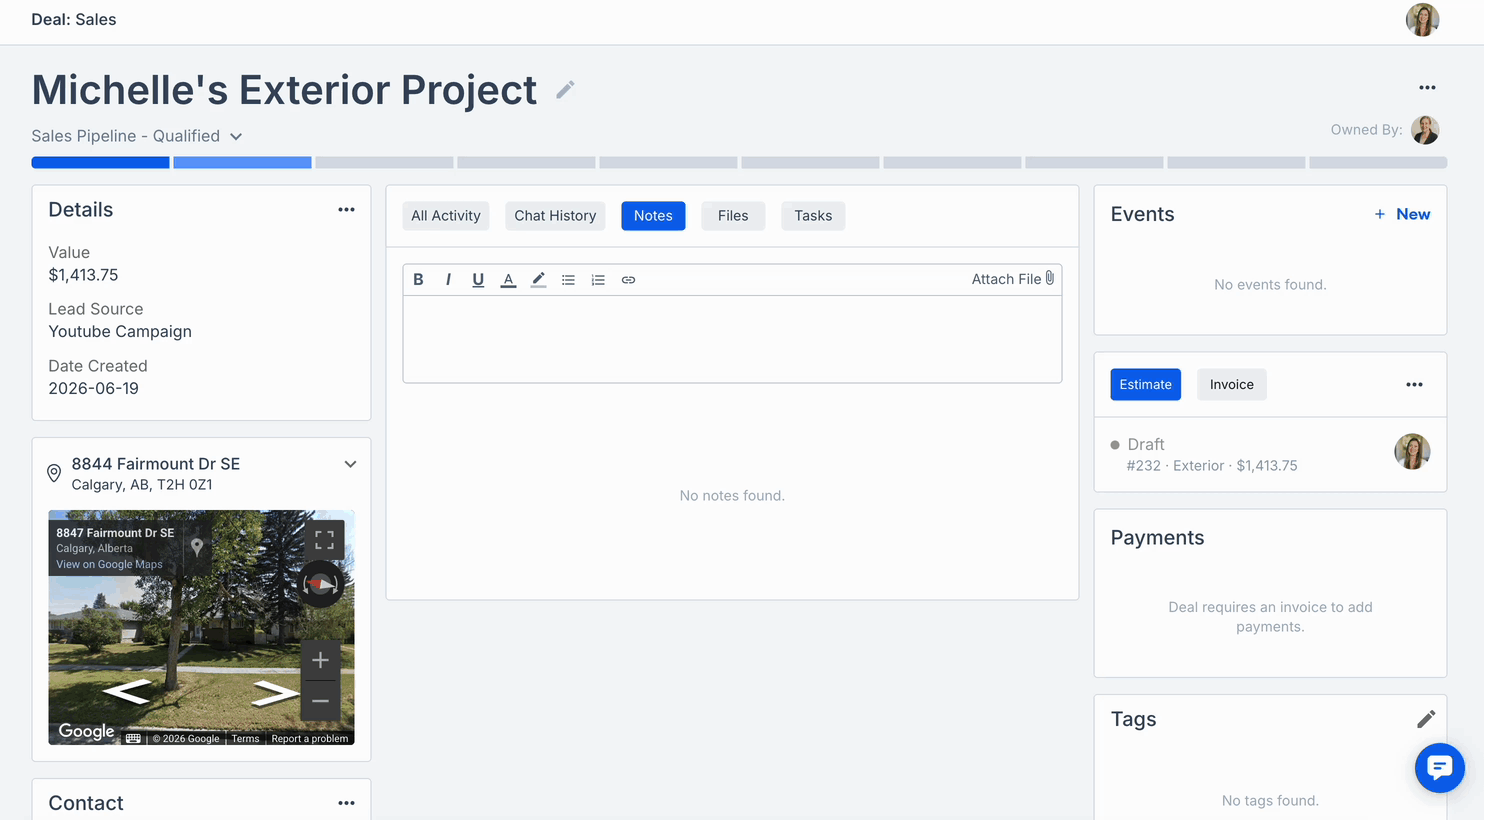Expand street view to fullscreen

click(324, 540)
